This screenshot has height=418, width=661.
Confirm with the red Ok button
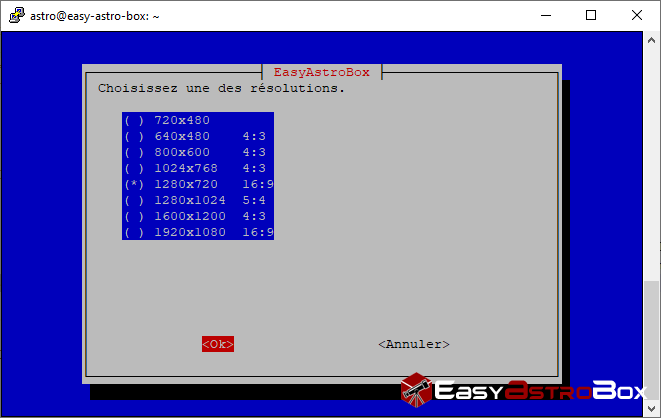point(218,344)
